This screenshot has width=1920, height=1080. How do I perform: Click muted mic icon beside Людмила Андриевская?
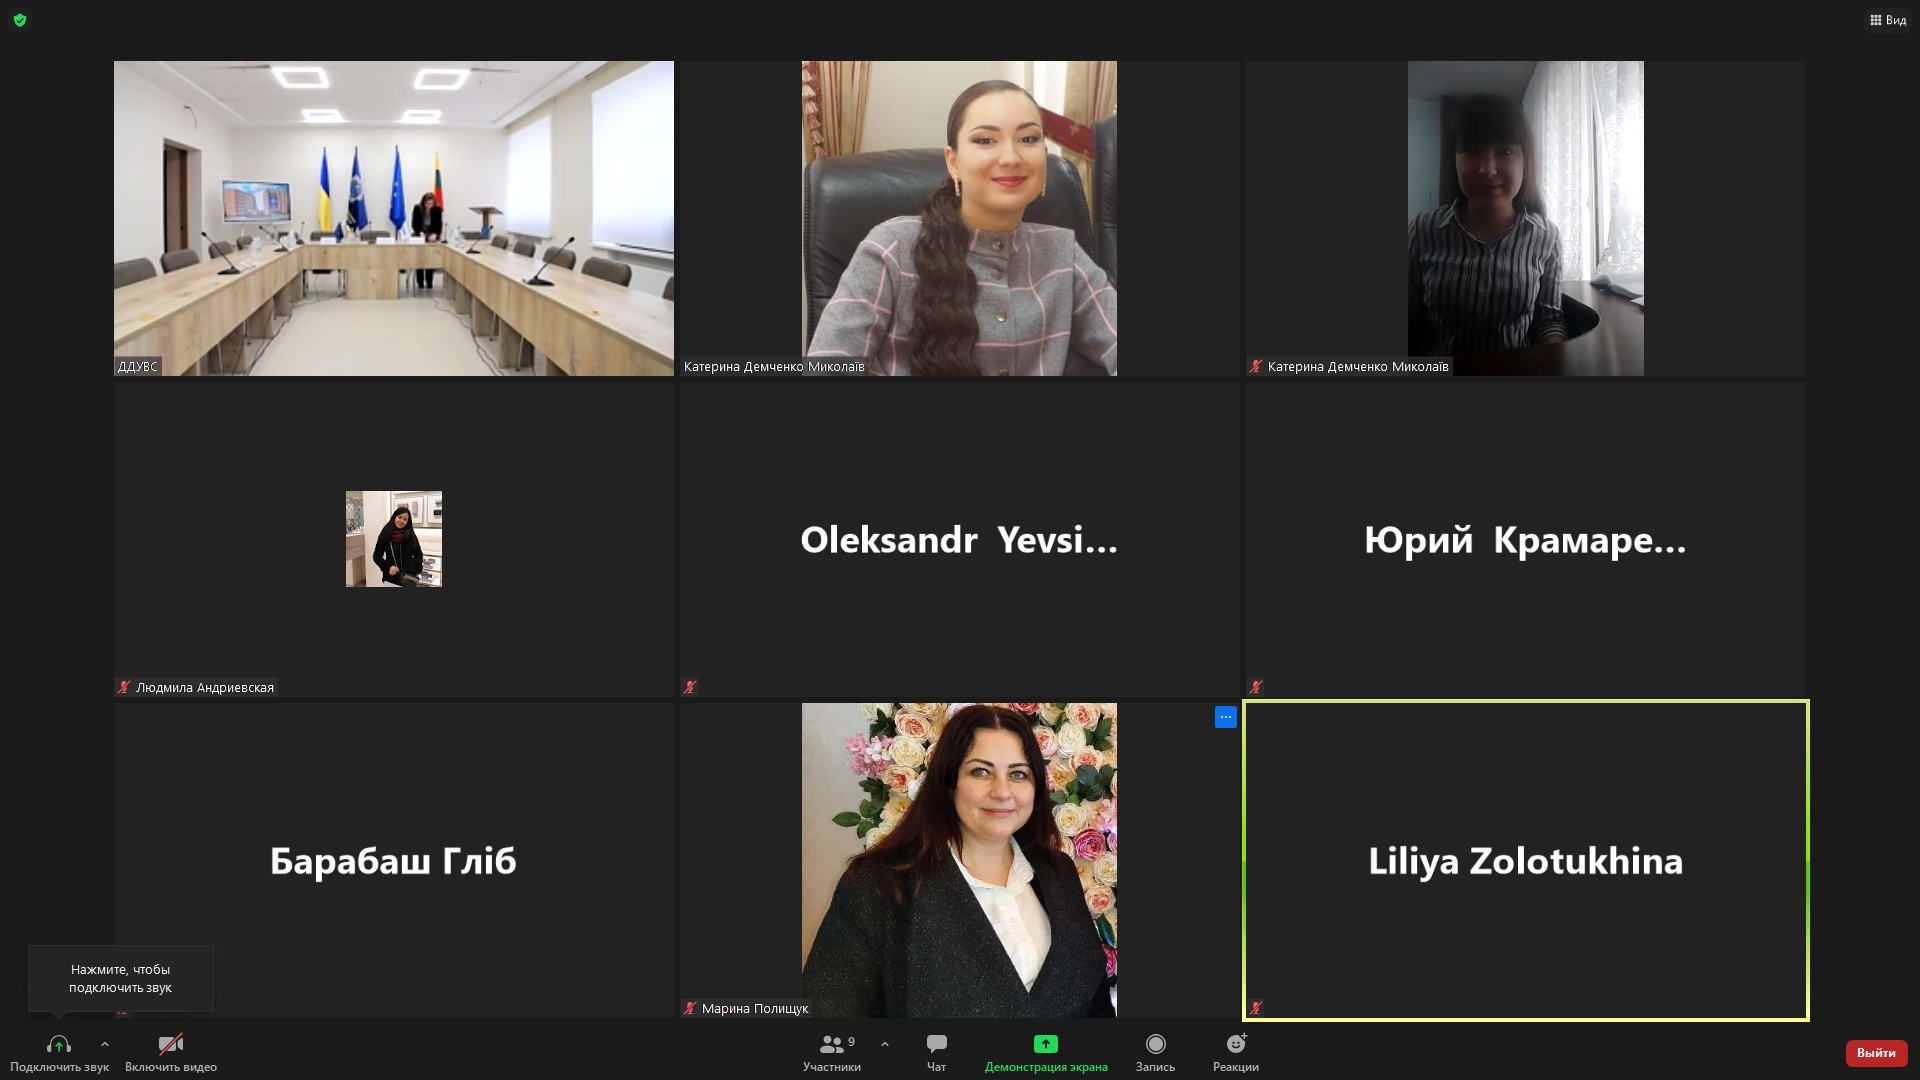click(124, 688)
